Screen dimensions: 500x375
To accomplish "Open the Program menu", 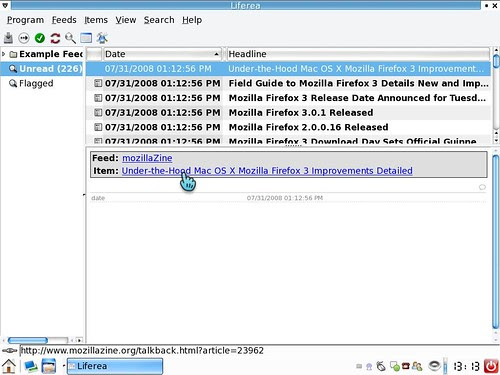I will click(25, 20).
